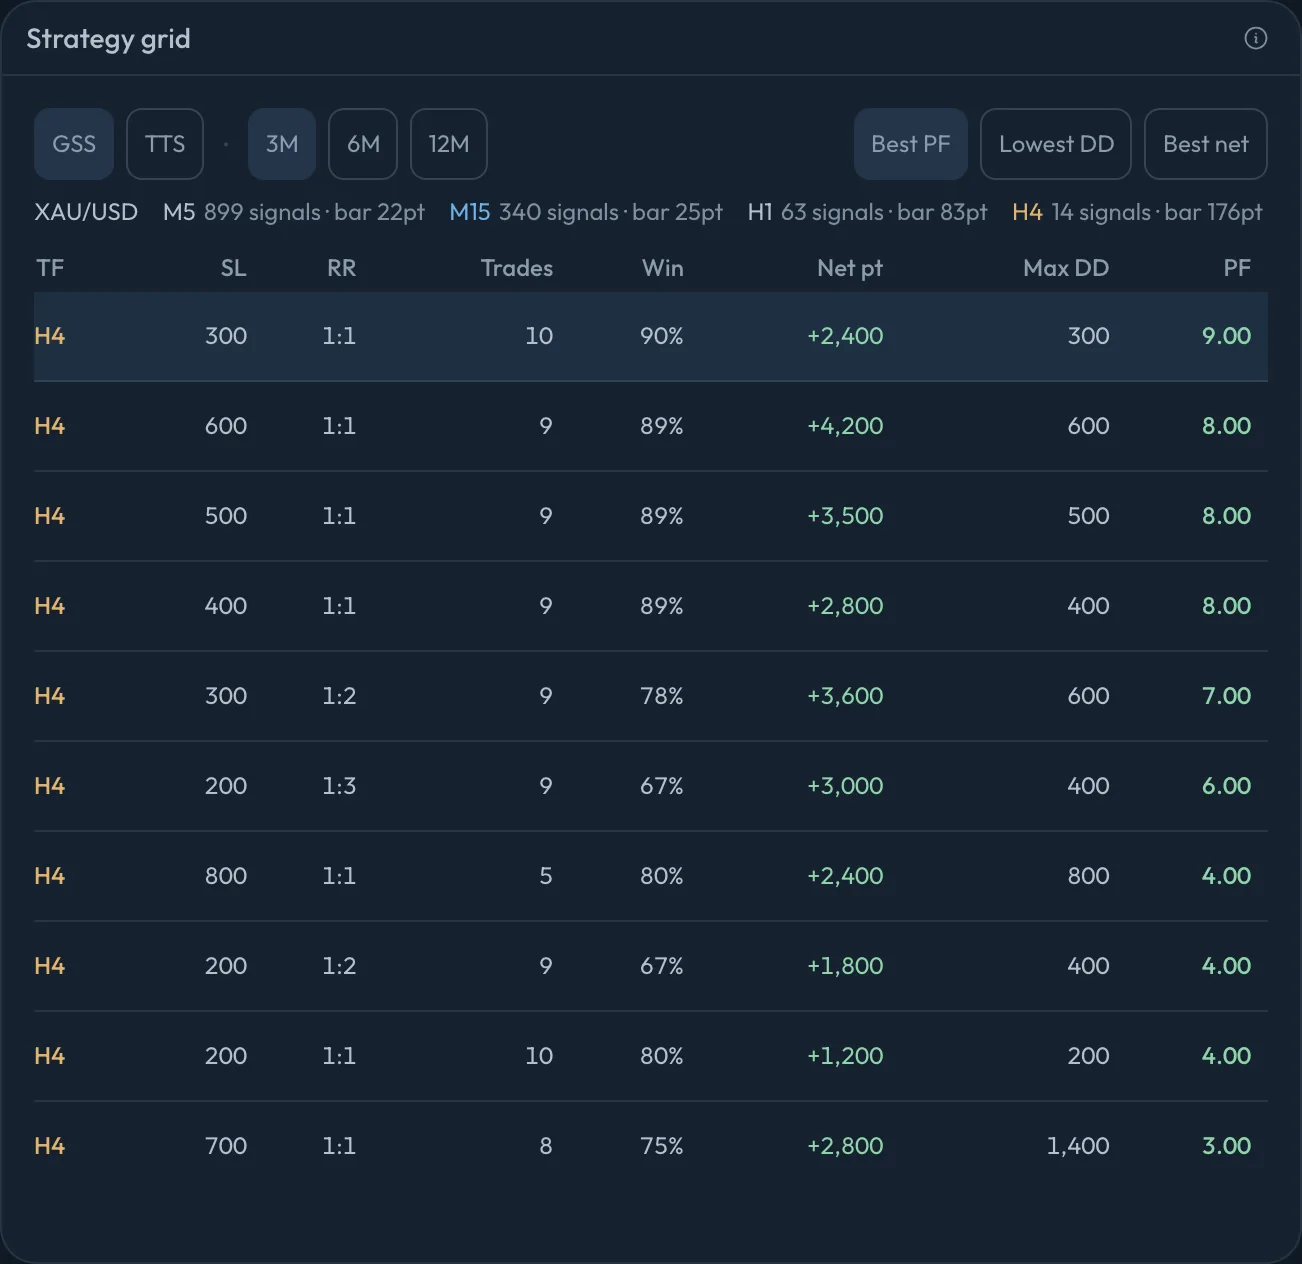Click the TF column header

click(x=50, y=268)
